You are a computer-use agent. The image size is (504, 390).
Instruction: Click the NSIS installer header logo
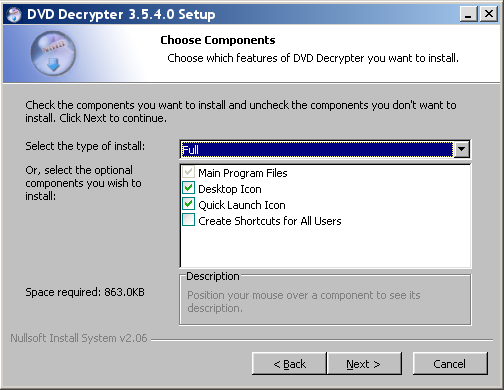[53, 53]
